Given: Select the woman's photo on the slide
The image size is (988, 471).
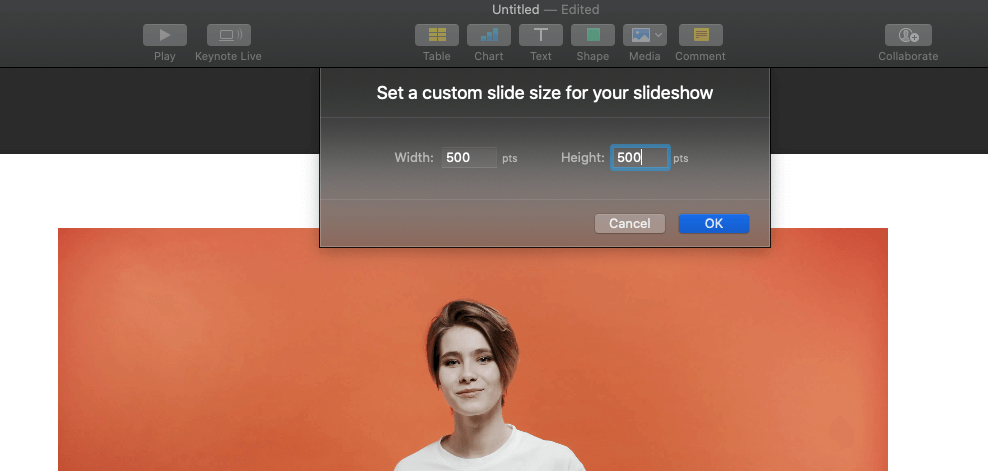Looking at the screenshot, I should [x=472, y=380].
